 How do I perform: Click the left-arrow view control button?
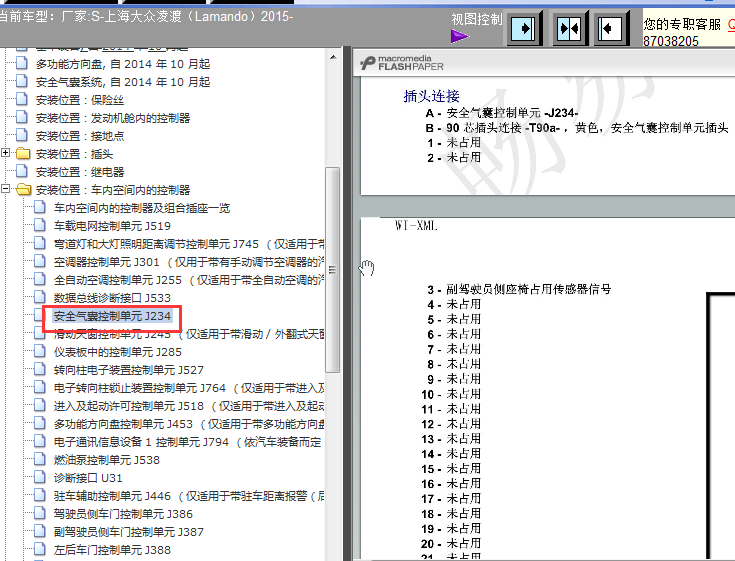[x=610, y=28]
